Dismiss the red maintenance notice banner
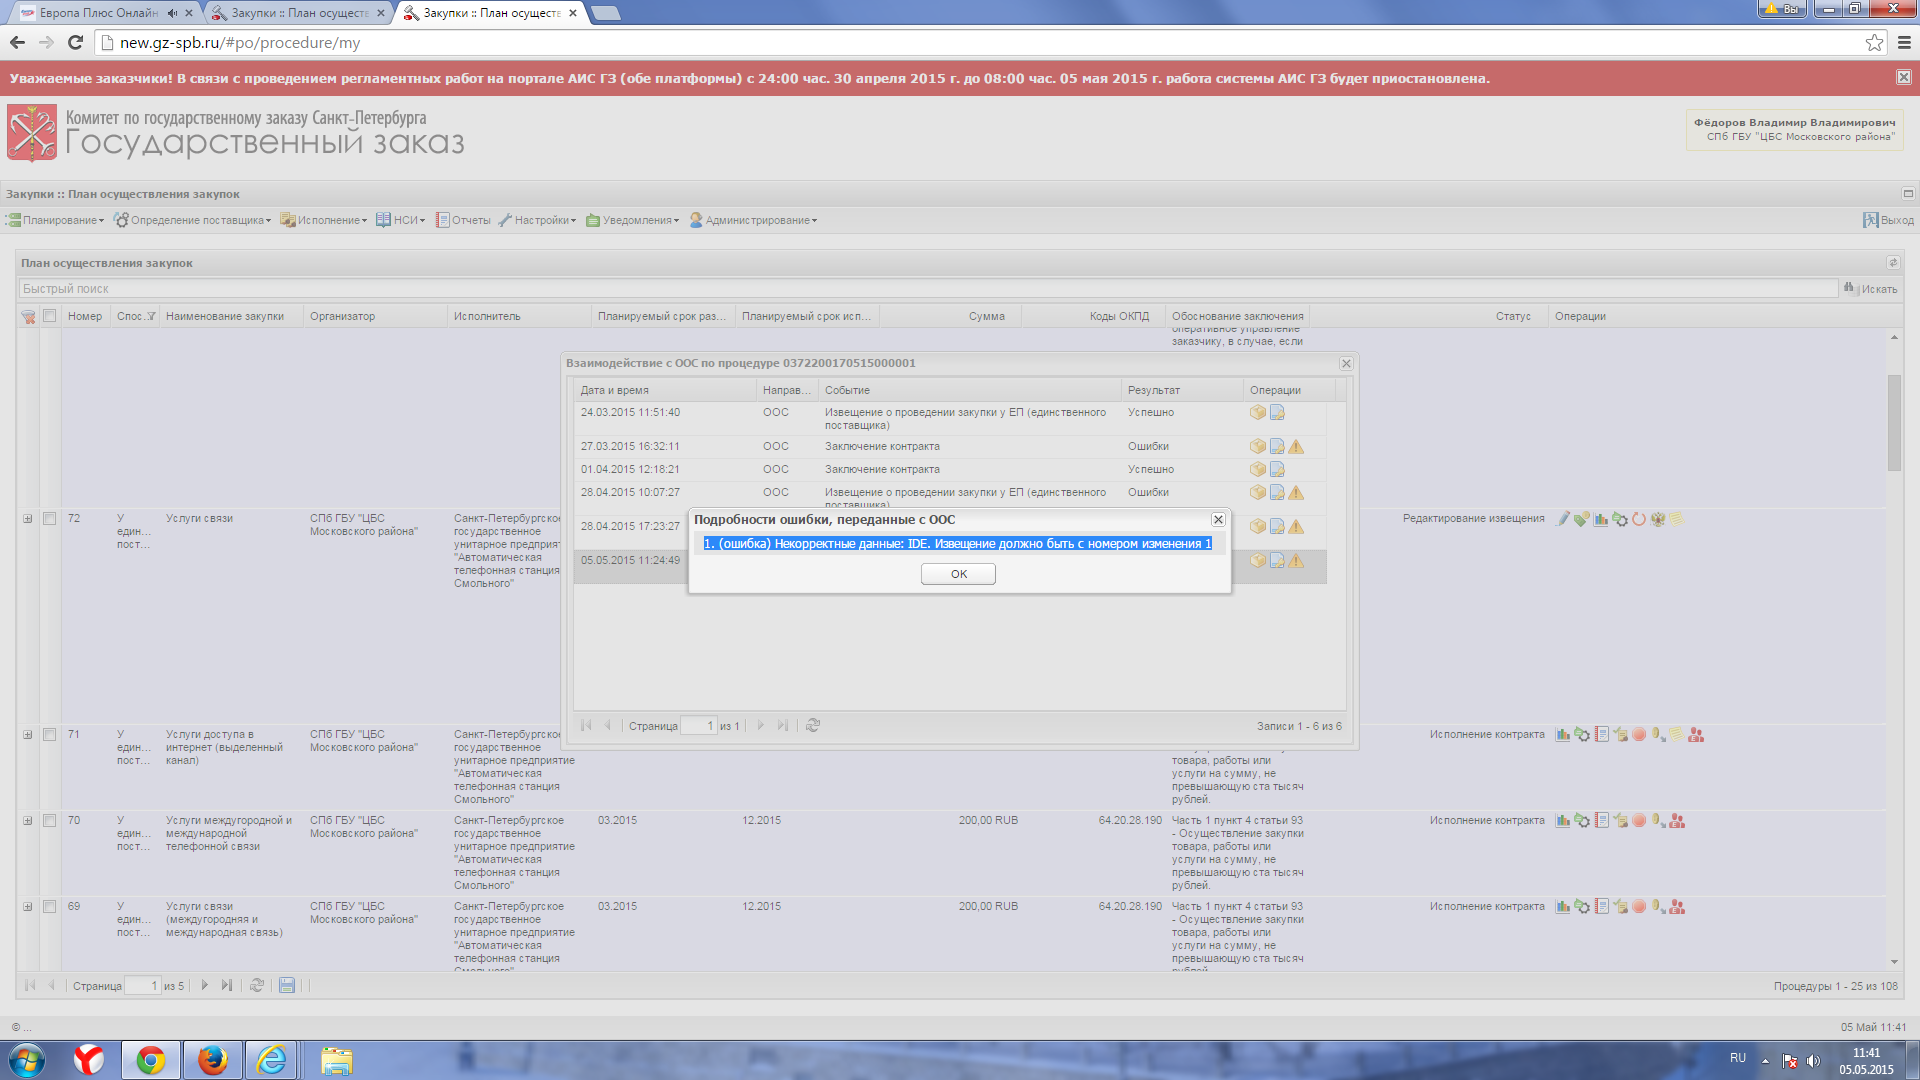This screenshot has width=1920, height=1080. pos(1903,78)
